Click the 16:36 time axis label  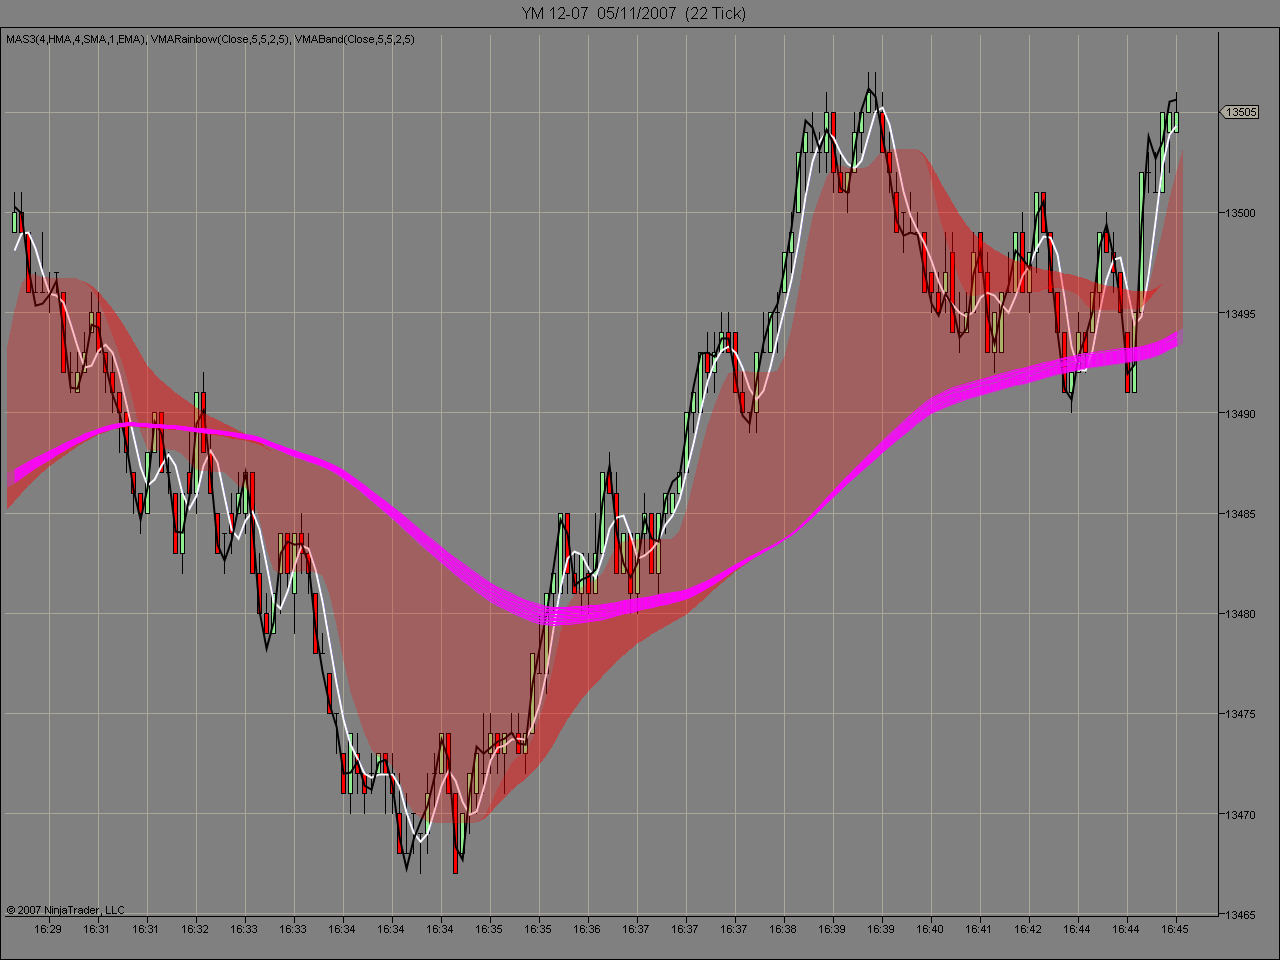pos(587,929)
